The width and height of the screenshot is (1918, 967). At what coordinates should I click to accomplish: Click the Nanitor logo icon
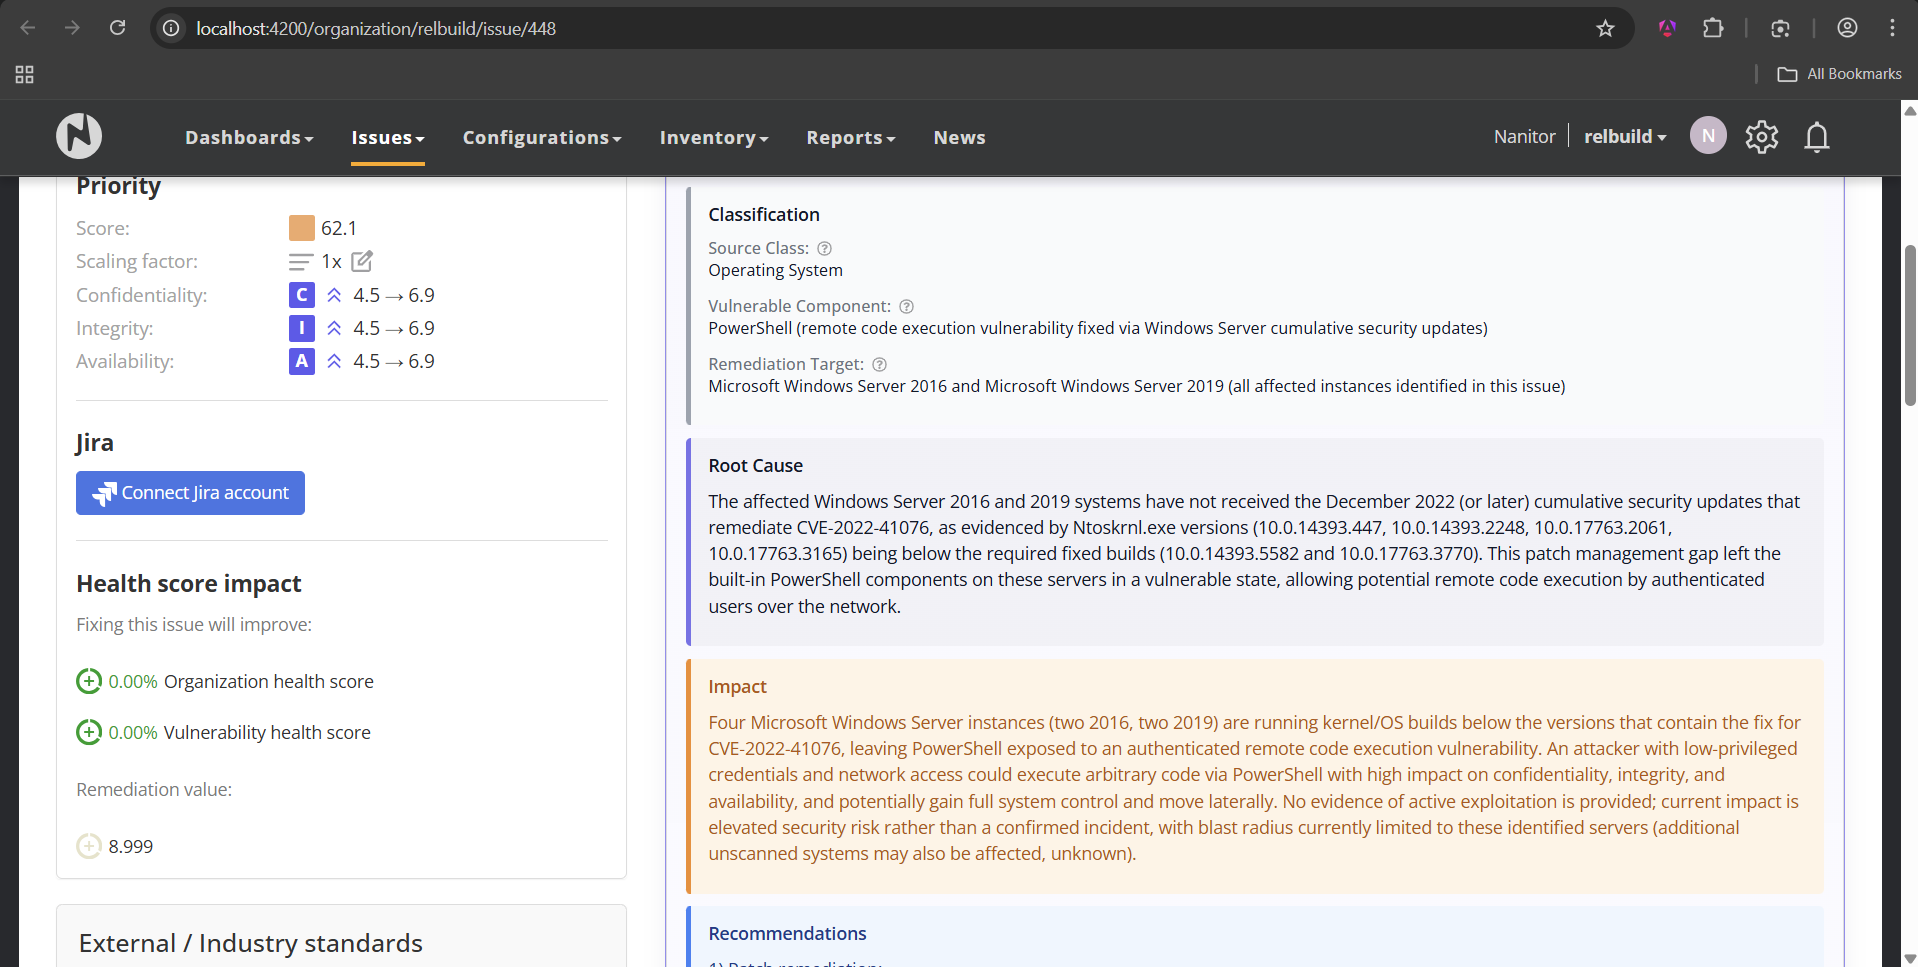[79, 136]
